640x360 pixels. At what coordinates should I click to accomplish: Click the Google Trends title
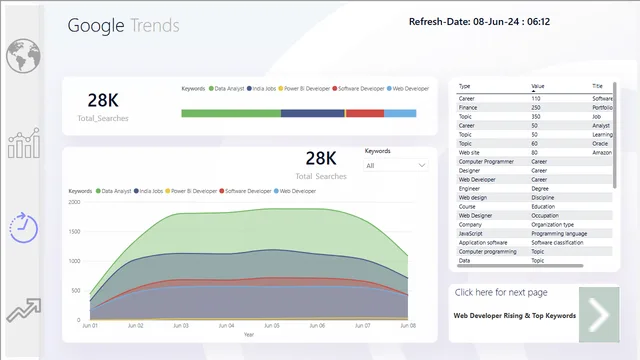tap(123, 25)
